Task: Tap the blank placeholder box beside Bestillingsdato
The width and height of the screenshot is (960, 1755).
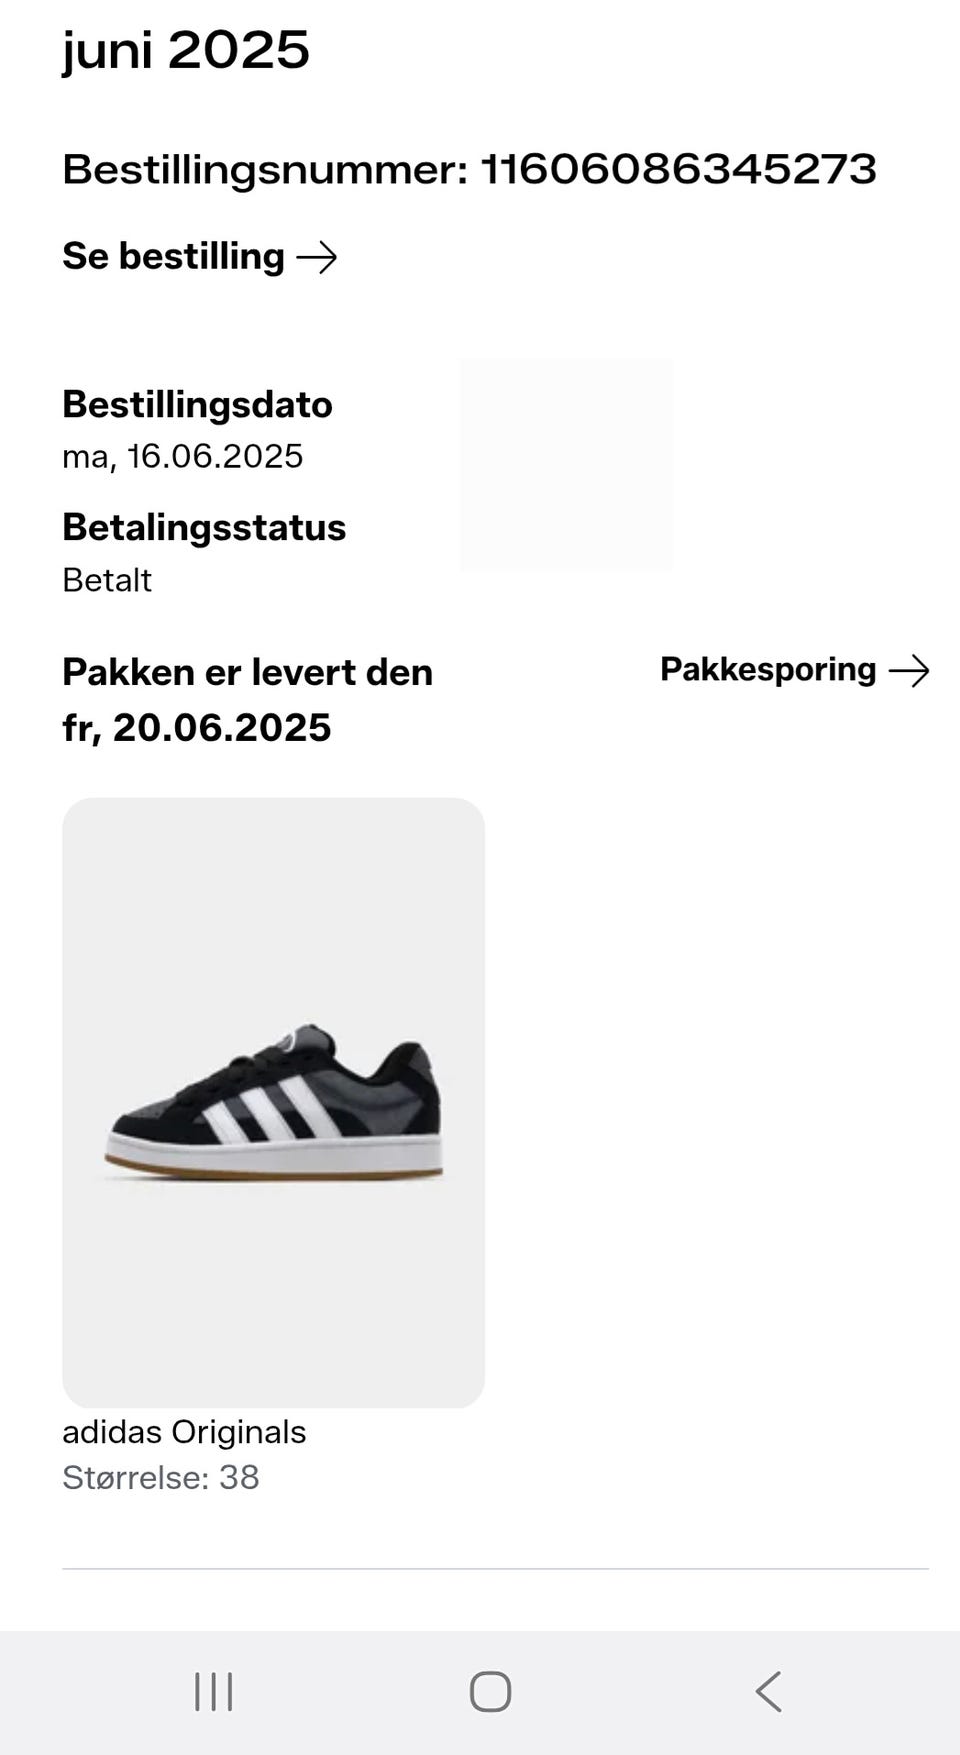Action: 566,465
